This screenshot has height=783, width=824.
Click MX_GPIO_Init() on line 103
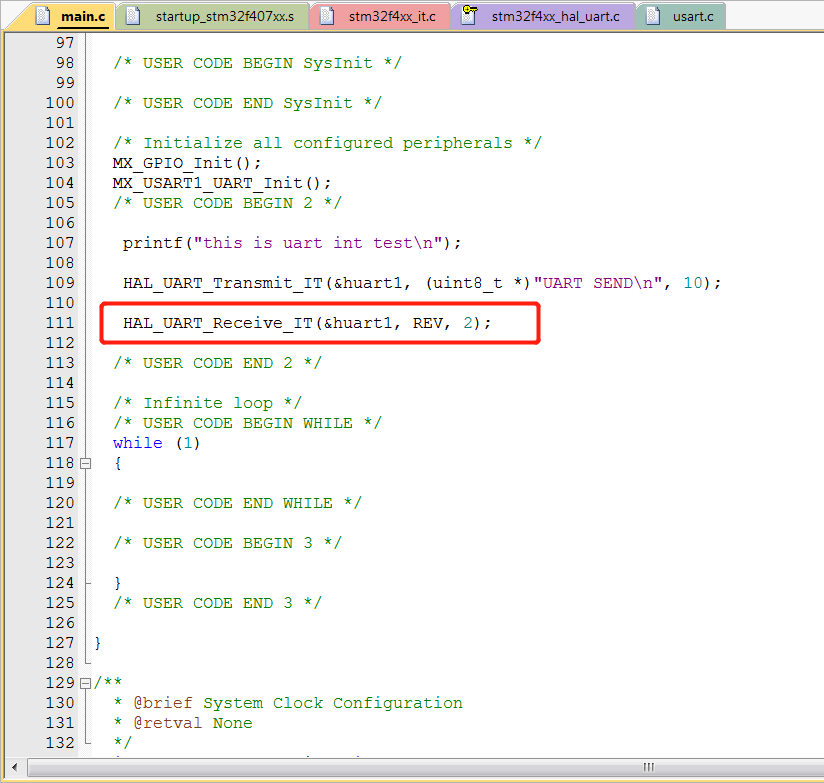[187, 163]
